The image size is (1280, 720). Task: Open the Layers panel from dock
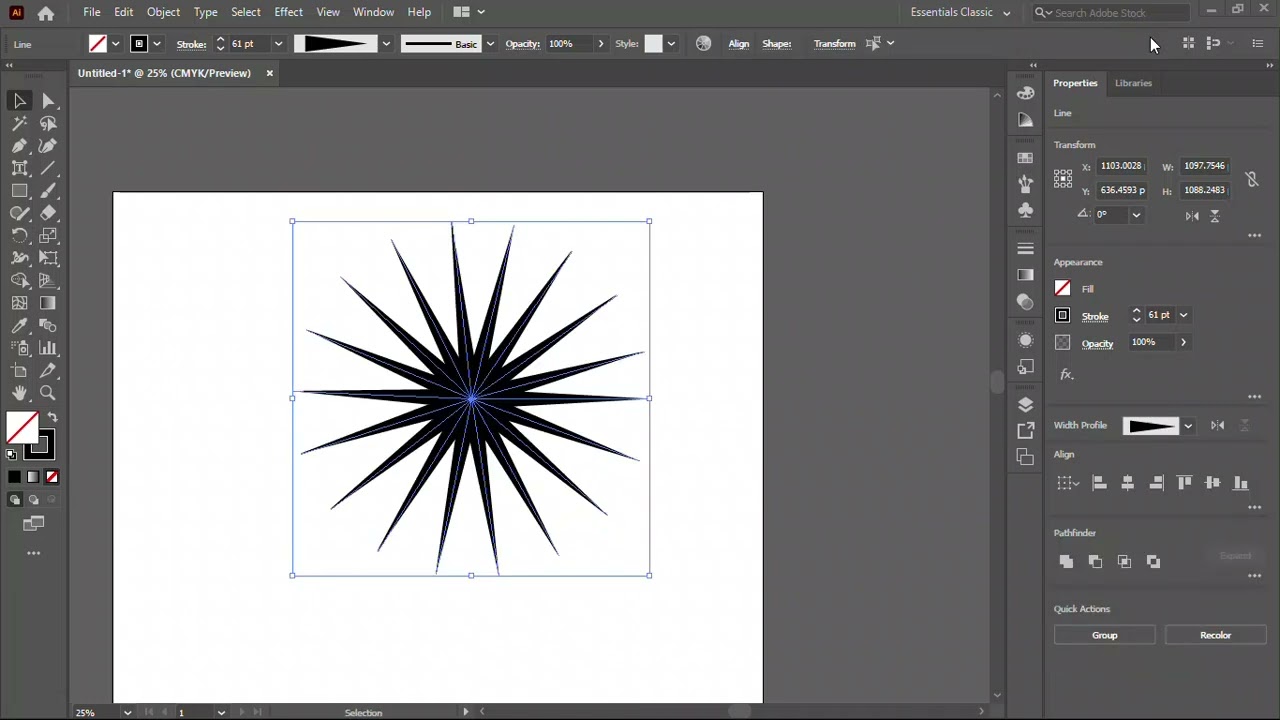[x=1025, y=404]
